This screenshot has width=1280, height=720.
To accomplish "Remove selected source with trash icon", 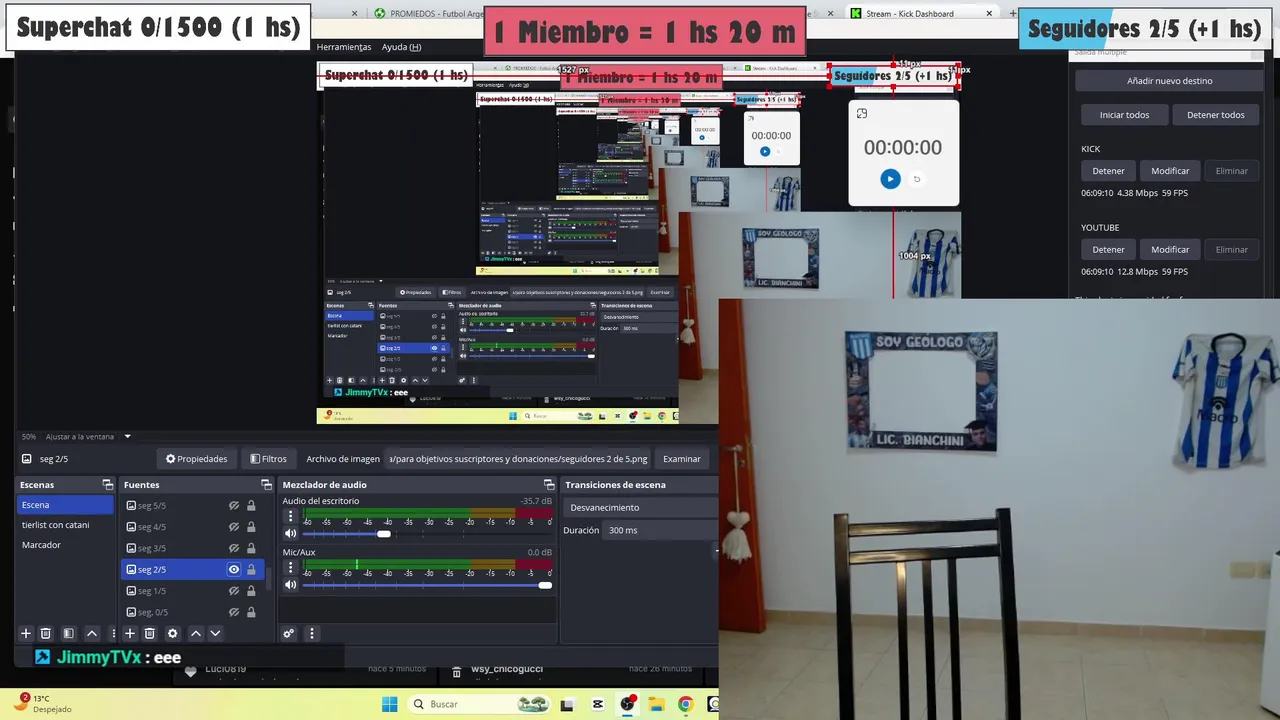I will click(150, 633).
